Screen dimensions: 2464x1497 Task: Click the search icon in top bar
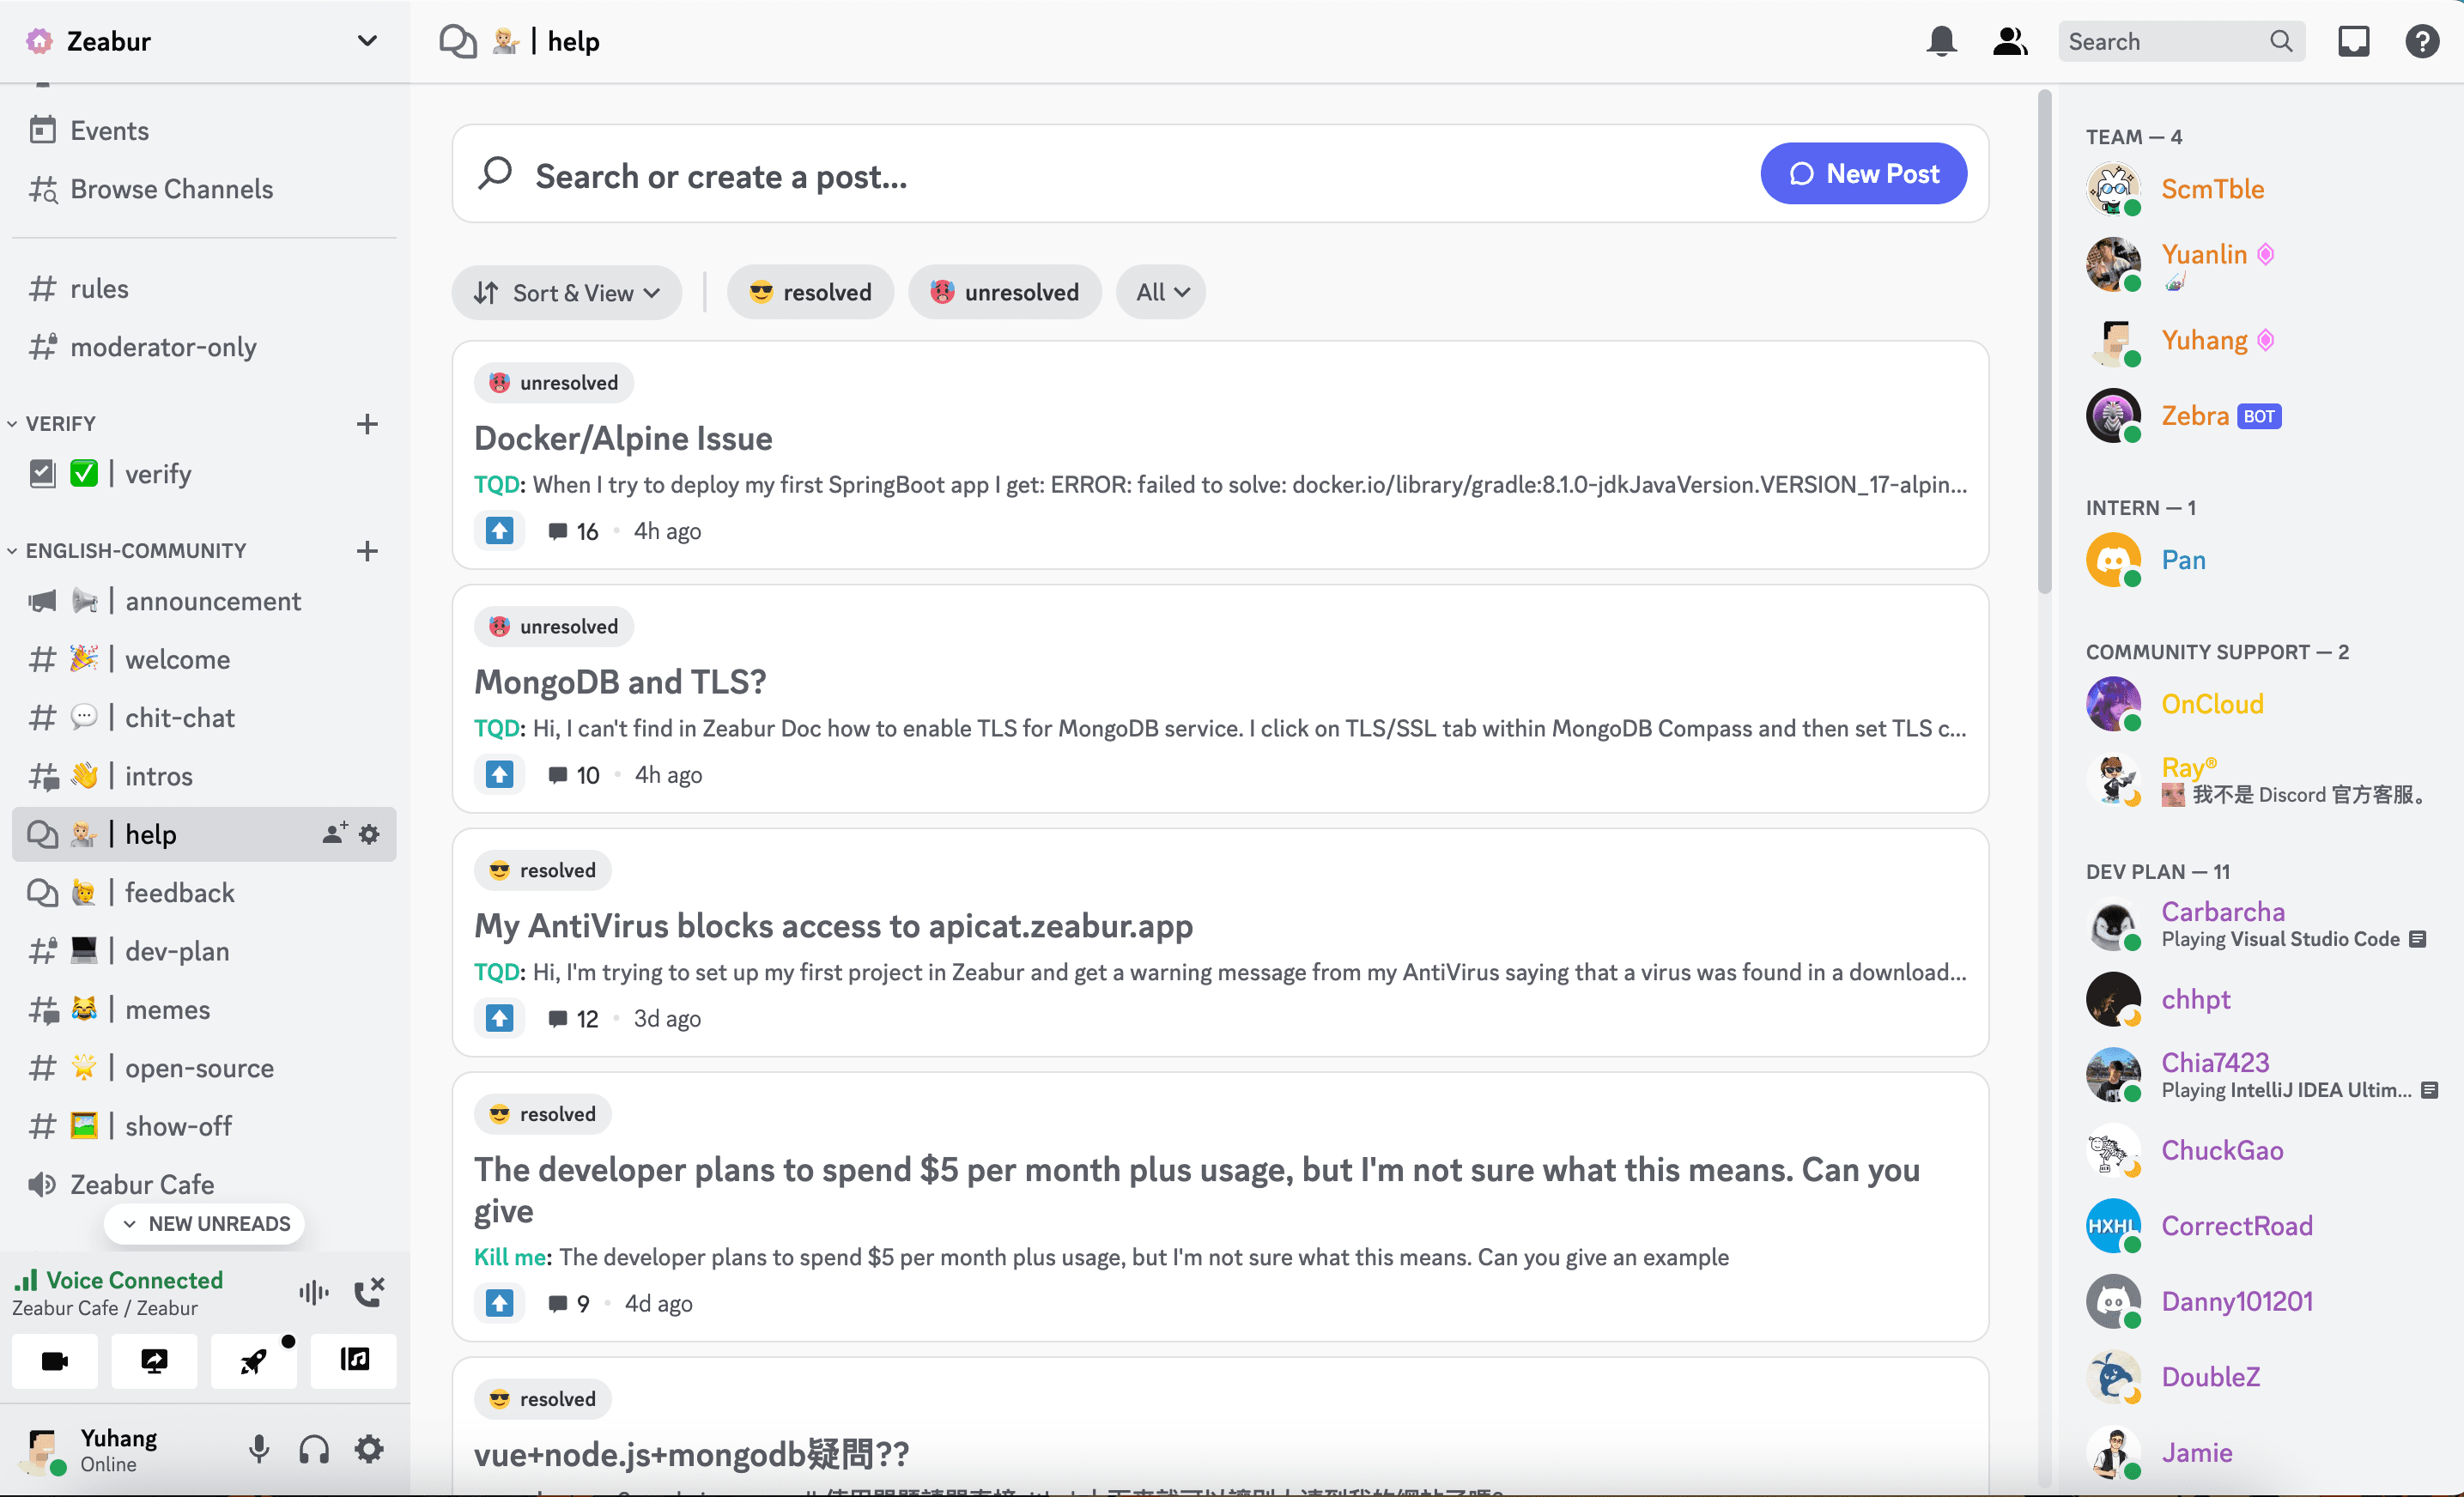pos(2283,40)
